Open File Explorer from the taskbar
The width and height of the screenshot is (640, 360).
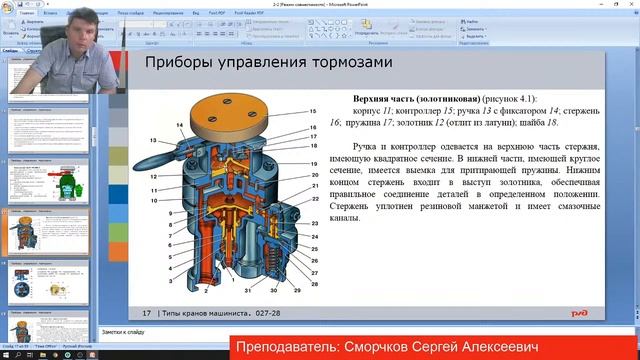(43, 355)
